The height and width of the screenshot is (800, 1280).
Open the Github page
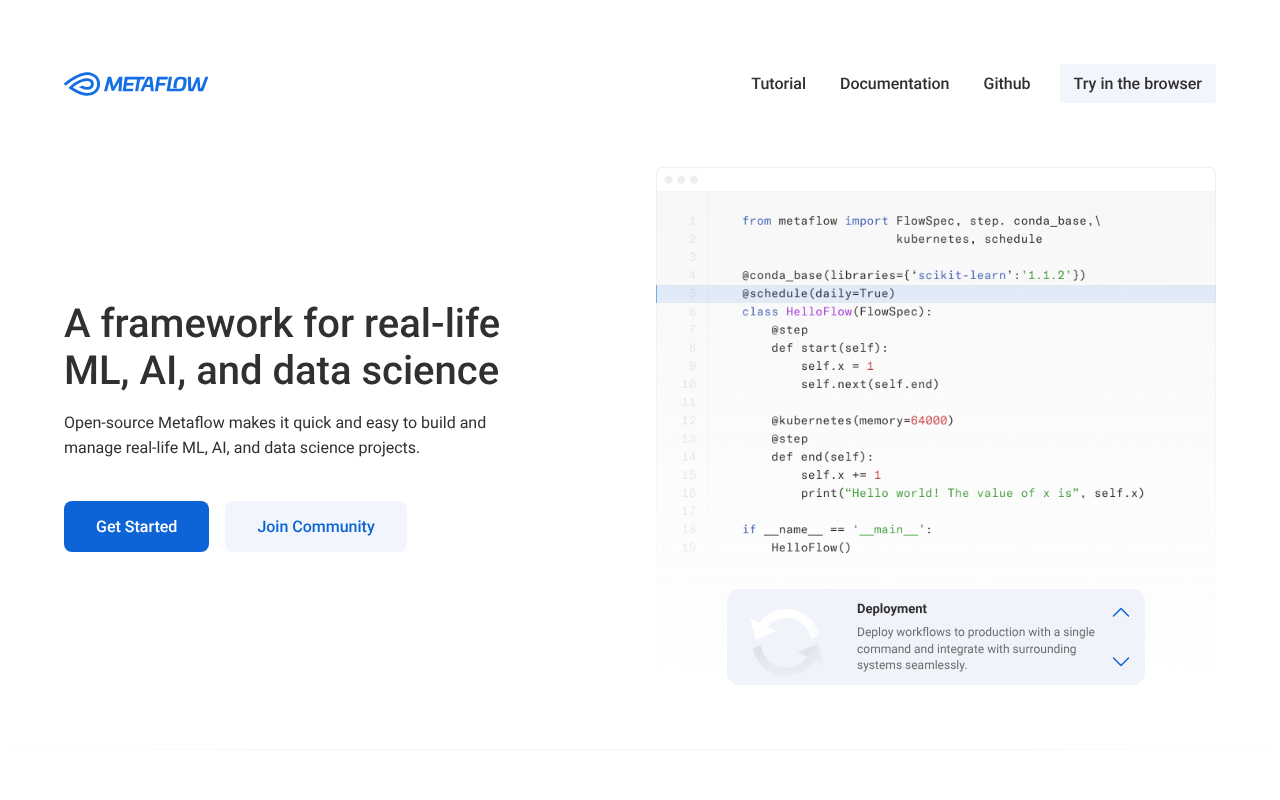pyautogui.click(x=1006, y=83)
